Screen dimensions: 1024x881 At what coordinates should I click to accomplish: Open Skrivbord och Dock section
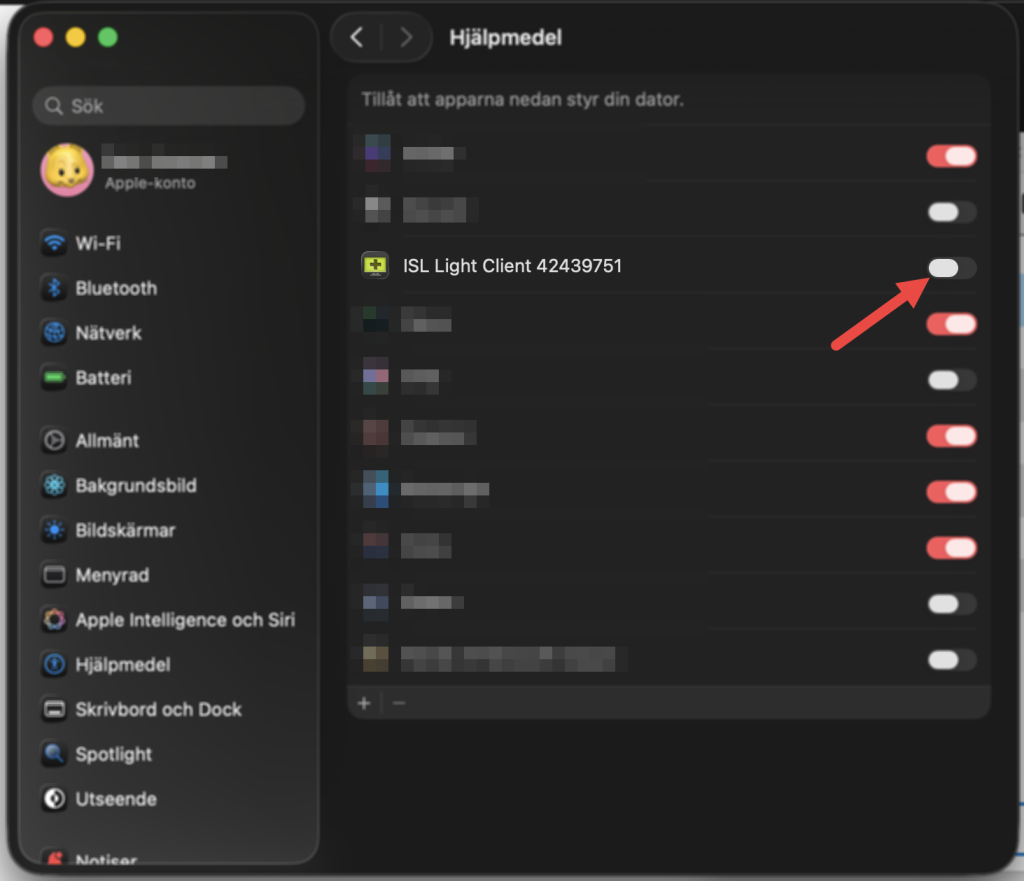tap(158, 709)
